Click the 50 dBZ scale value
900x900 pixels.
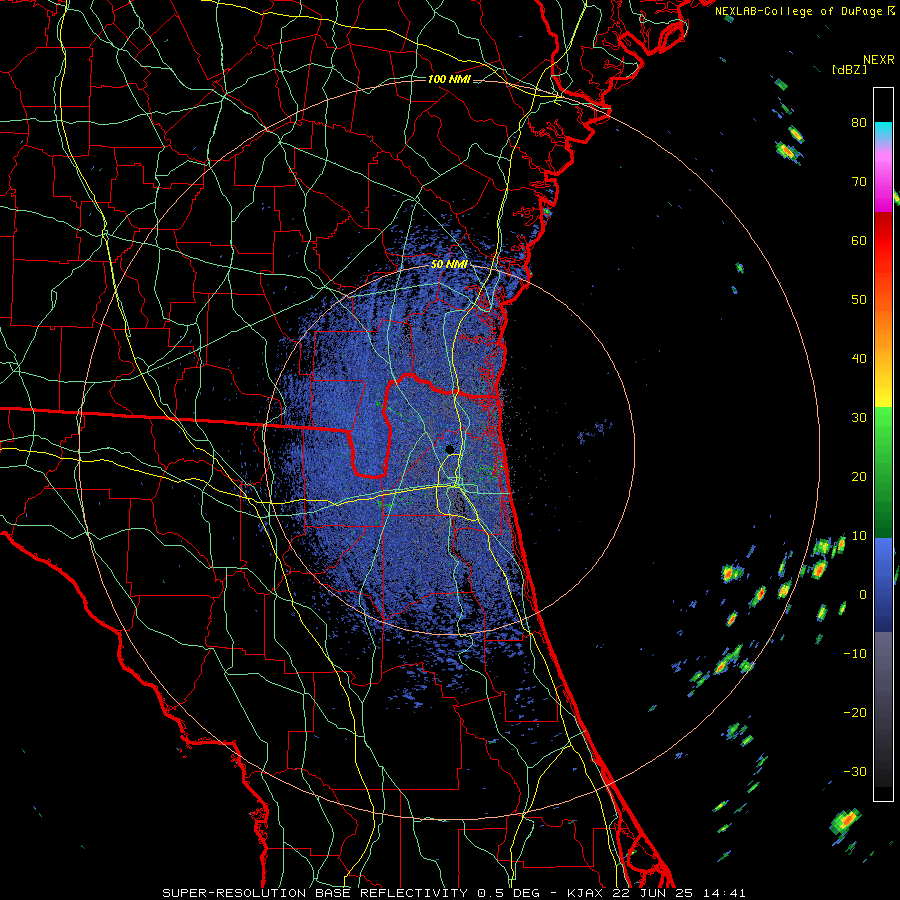[859, 300]
